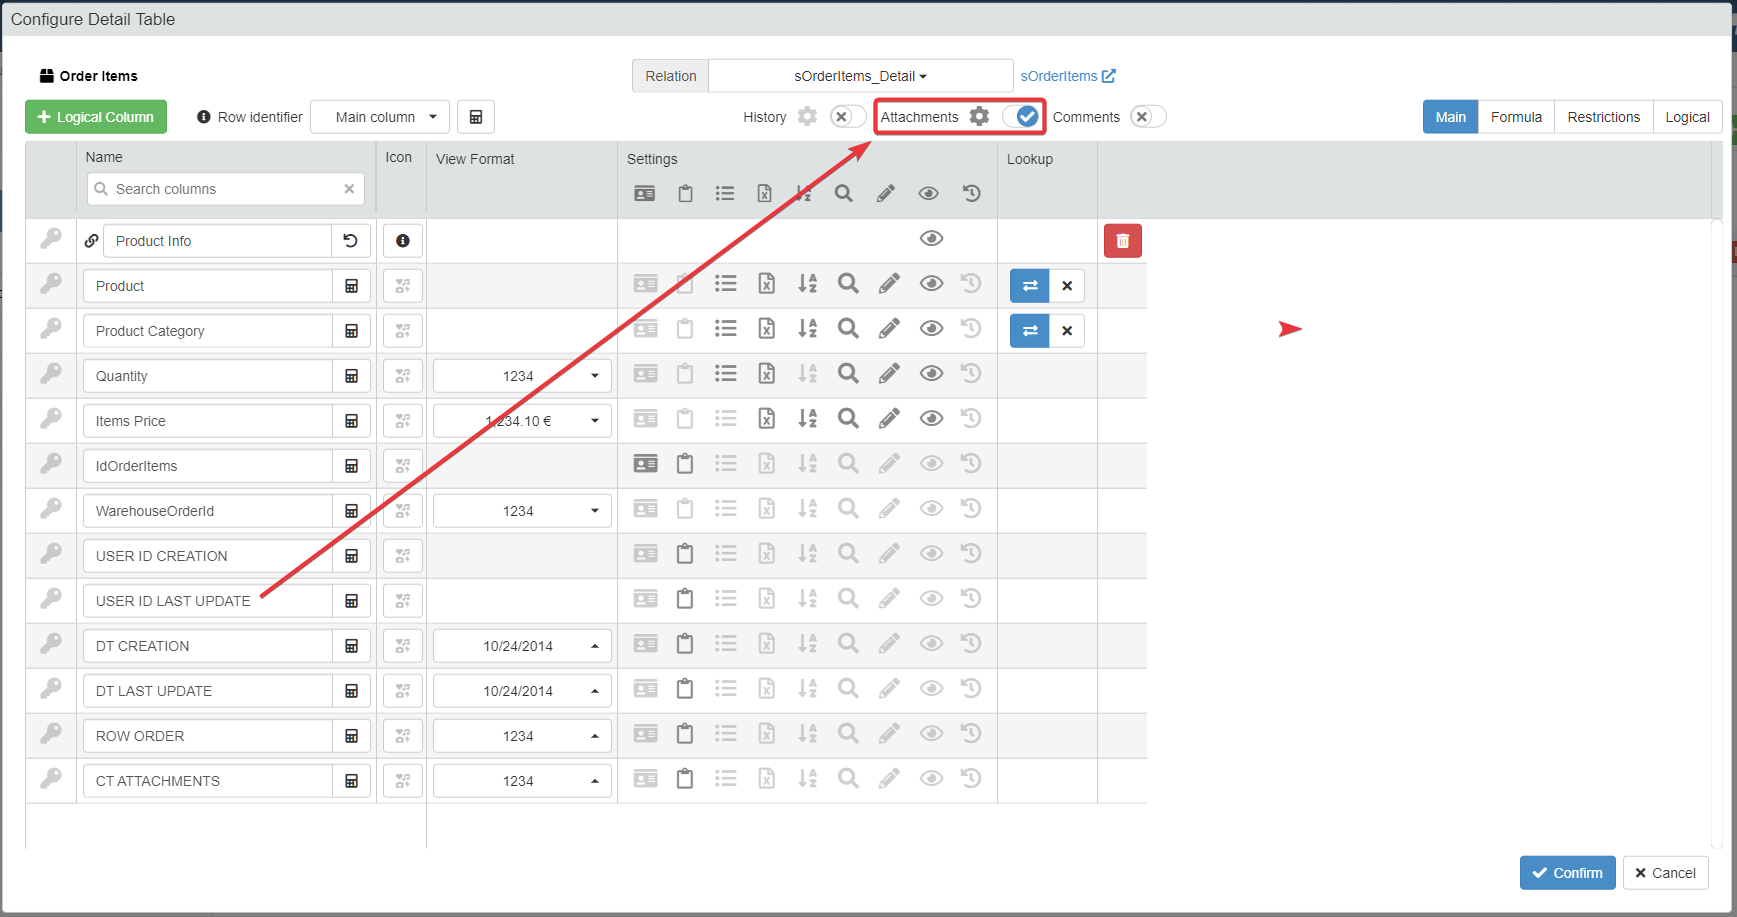Expand the sOrderItems_Detail relation dropdown
Screen dimensions: 1737x917
[860, 76]
